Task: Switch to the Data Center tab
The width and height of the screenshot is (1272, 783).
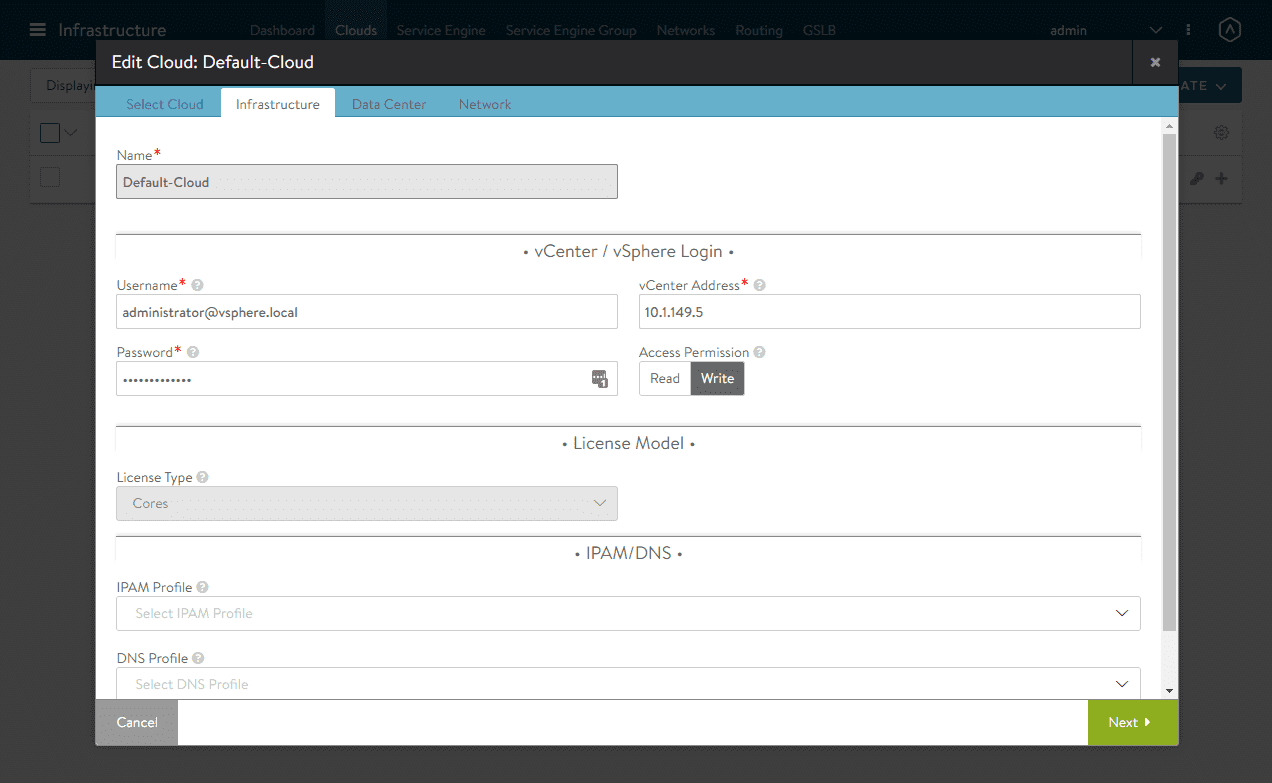Action: [389, 104]
